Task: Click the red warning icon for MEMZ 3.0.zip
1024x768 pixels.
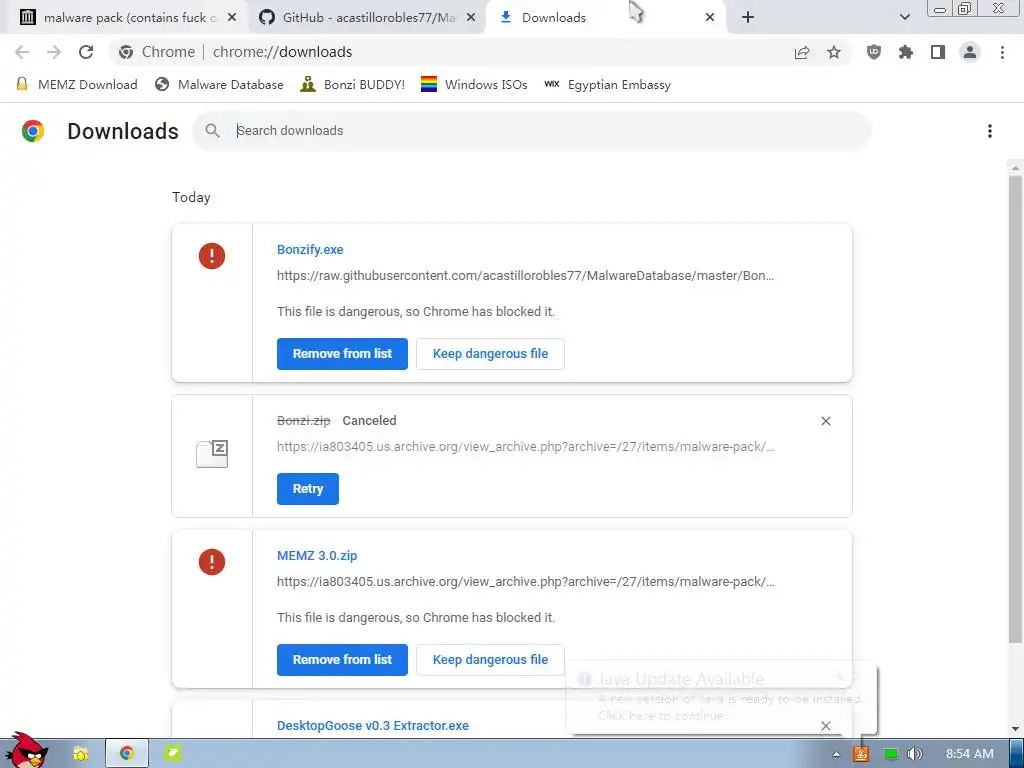Action: click(212, 562)
